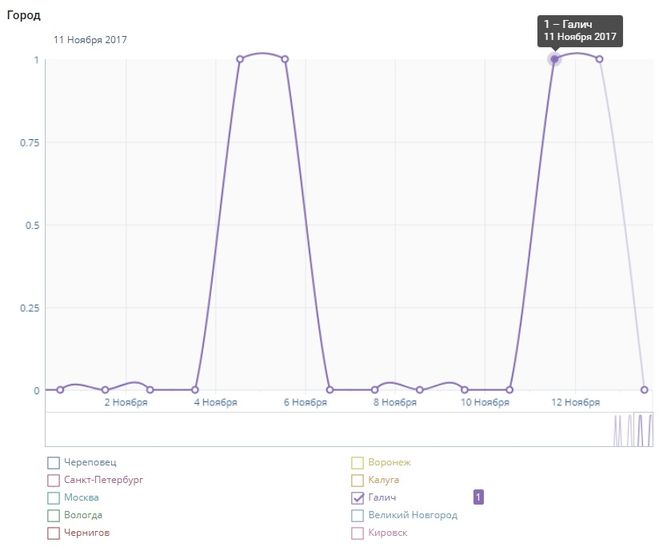The image size is (659, 547).
Task: Enable the Кировск series checkbox
Action: 357,533
